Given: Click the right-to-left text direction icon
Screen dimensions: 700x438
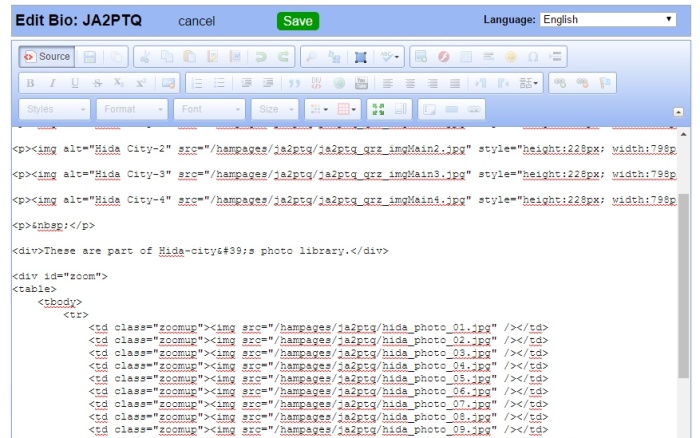Looking at the screenshot, I should (503, 83).
